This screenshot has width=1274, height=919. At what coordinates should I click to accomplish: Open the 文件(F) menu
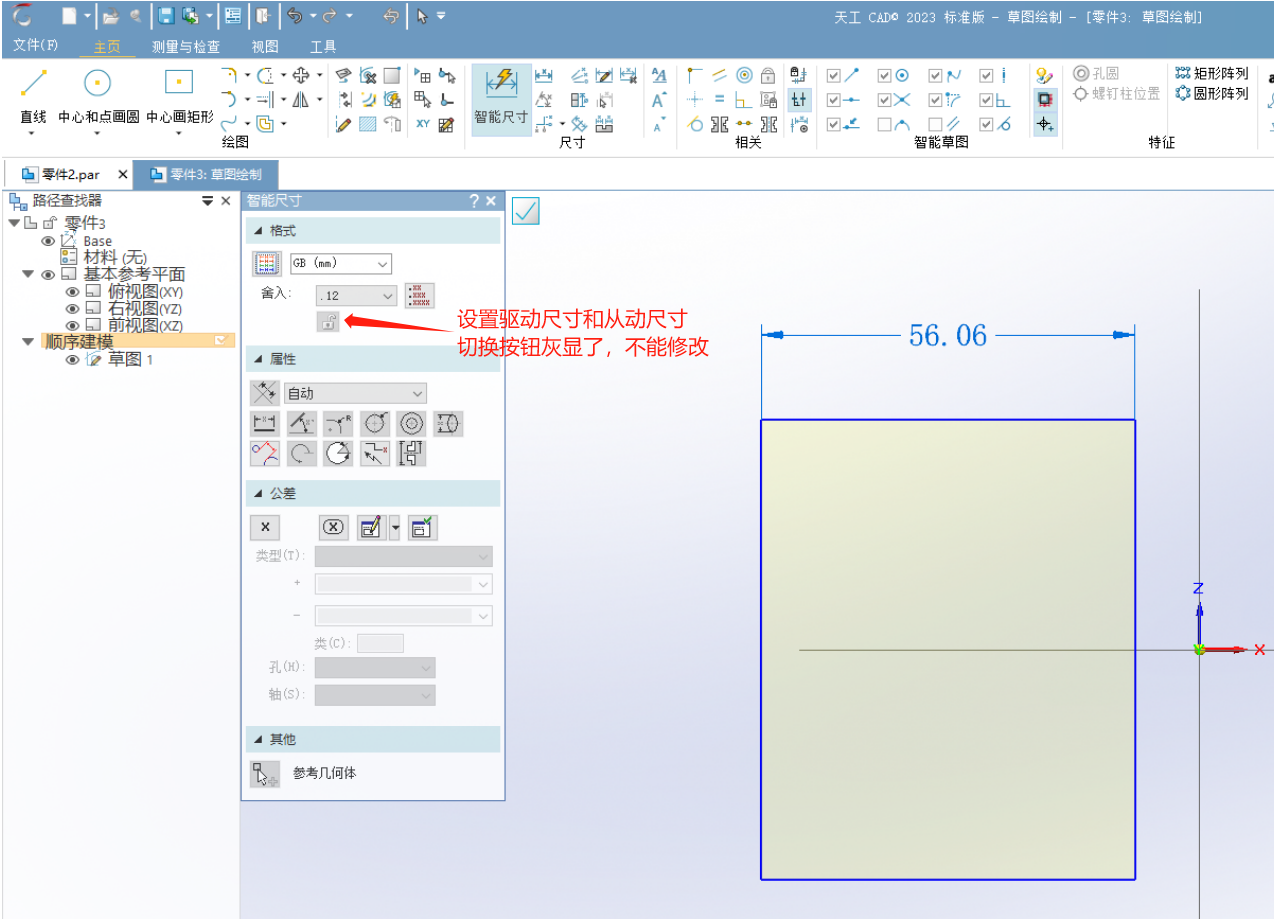(36, 46)
